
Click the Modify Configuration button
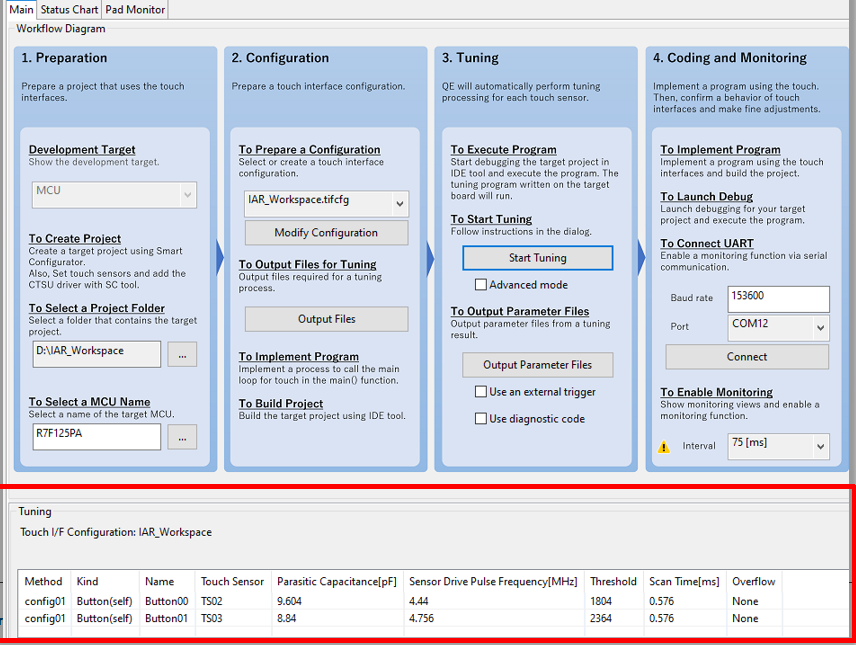click(326, 233)
